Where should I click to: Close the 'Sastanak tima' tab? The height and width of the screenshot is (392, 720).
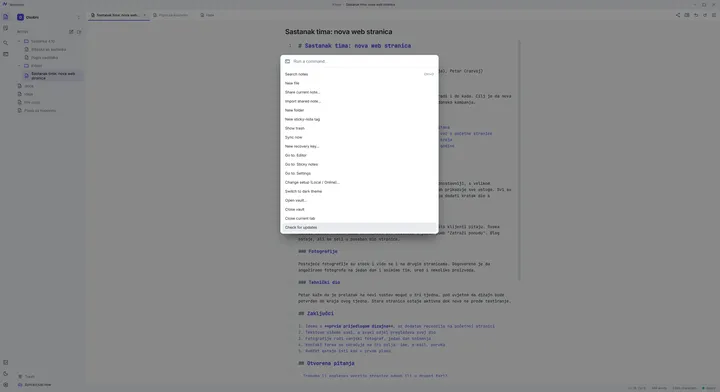click(145, 15)
